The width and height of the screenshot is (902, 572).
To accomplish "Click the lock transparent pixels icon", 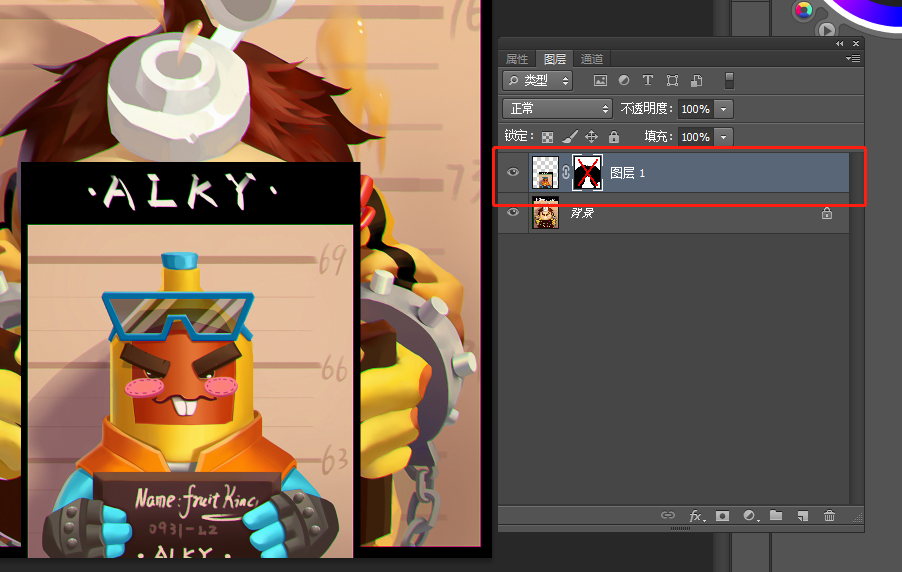I will (x=548, y=137).
